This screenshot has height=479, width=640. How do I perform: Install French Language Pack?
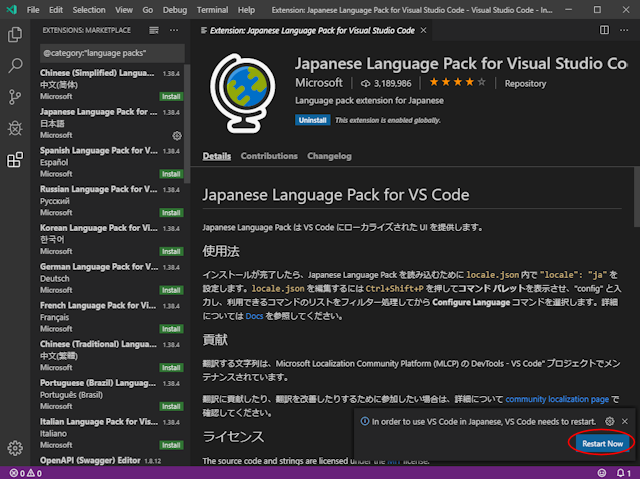[x=171, y=329]
